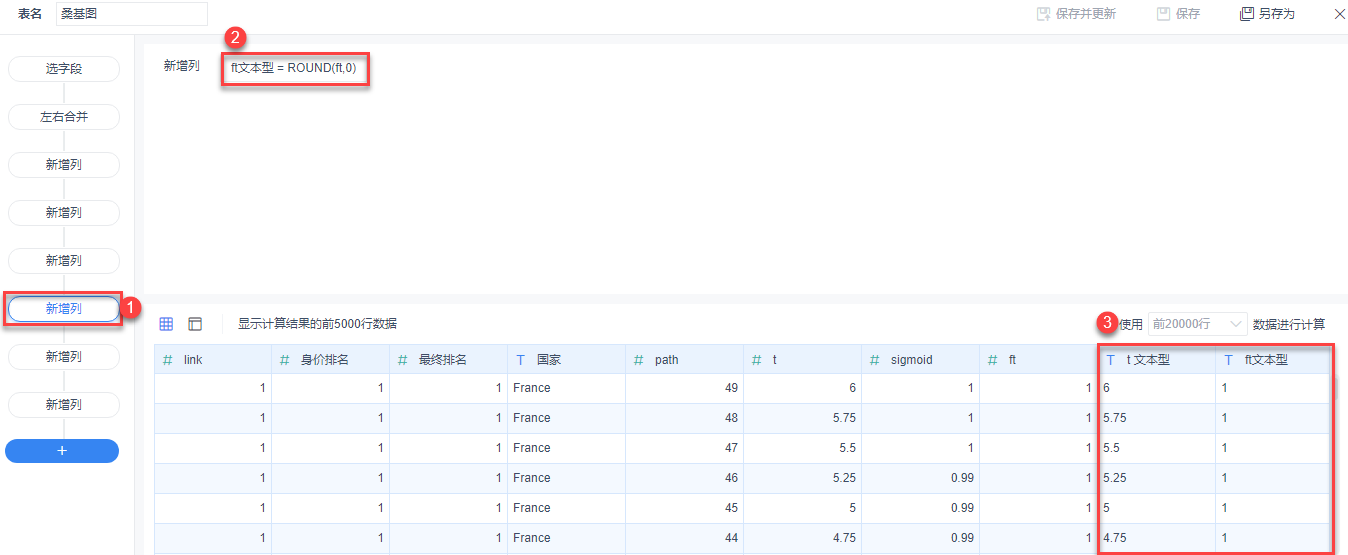Screen dimensions: 1348x555
Task: Open the 前20000行 row count dropdown
Action: pos(1197,324)
